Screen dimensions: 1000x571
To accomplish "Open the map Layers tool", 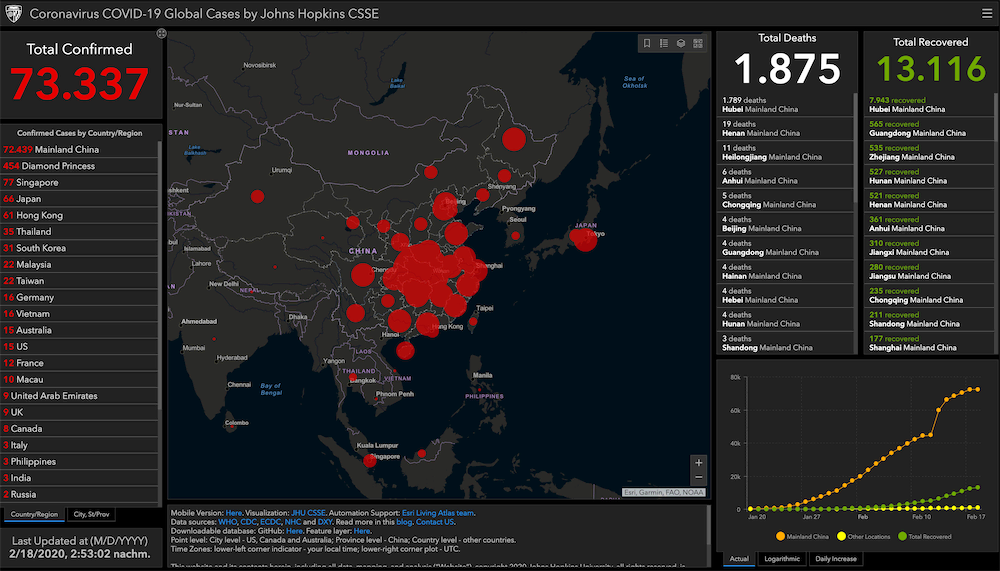I will pyautogui.click(x=681, y=43).
